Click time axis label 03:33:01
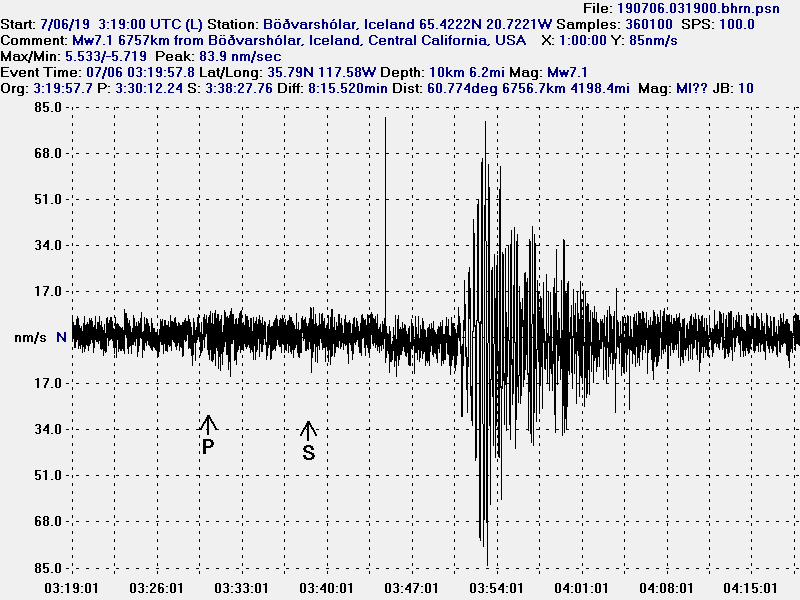 pos(241,588)
